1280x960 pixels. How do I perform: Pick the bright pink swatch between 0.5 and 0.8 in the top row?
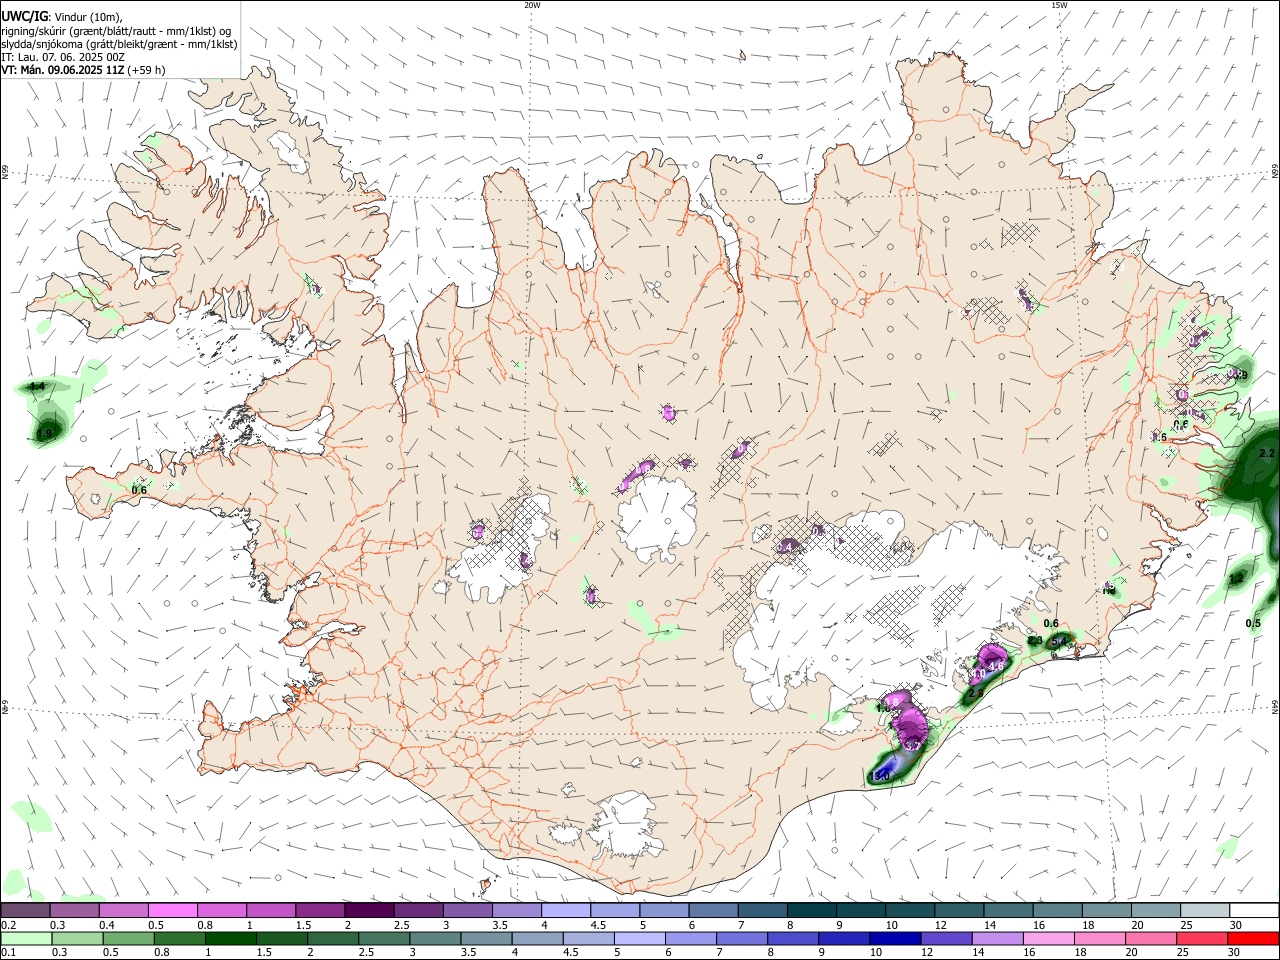[173, 910]
